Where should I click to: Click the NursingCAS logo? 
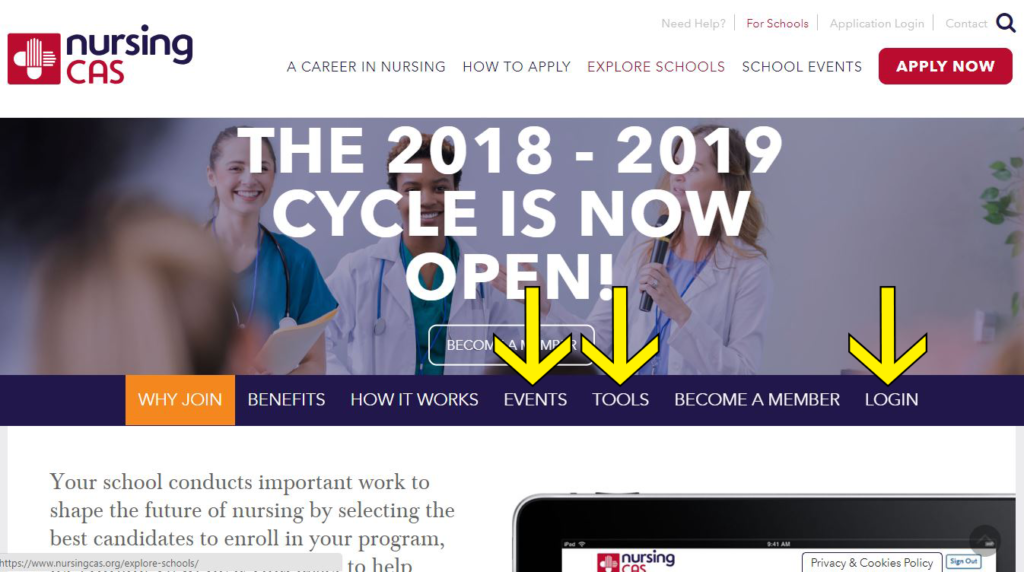(x=100, y=56)
